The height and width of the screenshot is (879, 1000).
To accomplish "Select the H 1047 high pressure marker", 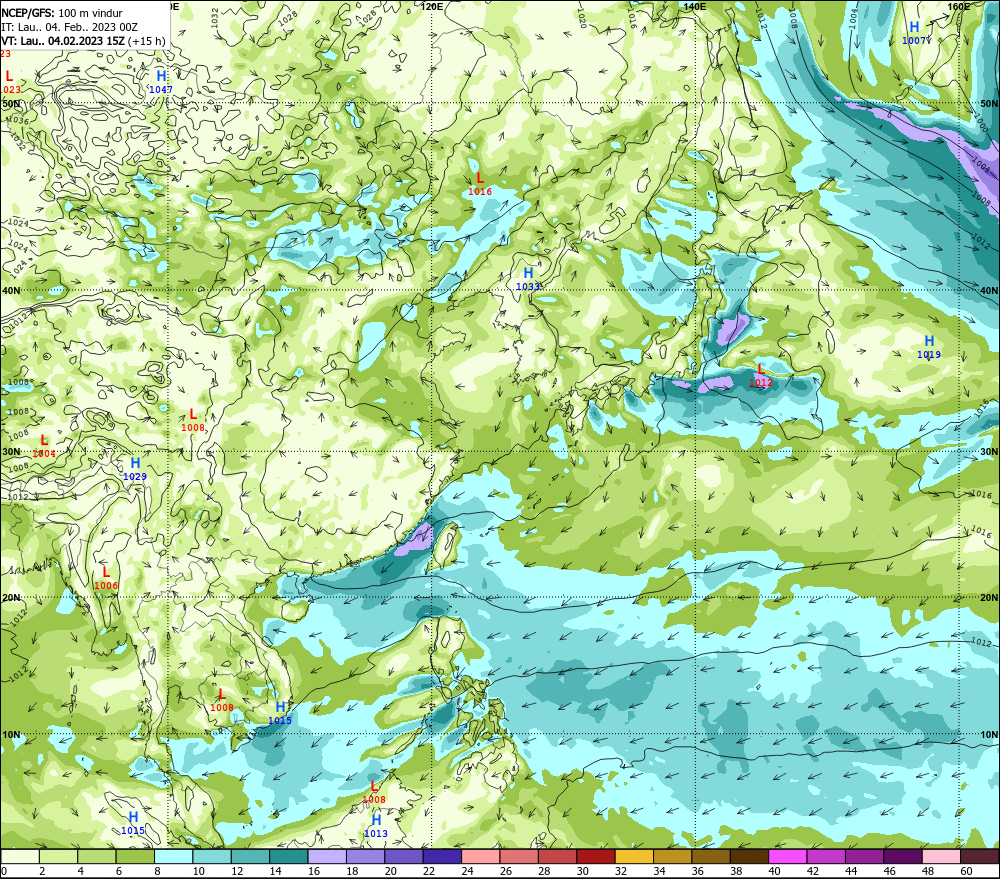I will (161, 82).
